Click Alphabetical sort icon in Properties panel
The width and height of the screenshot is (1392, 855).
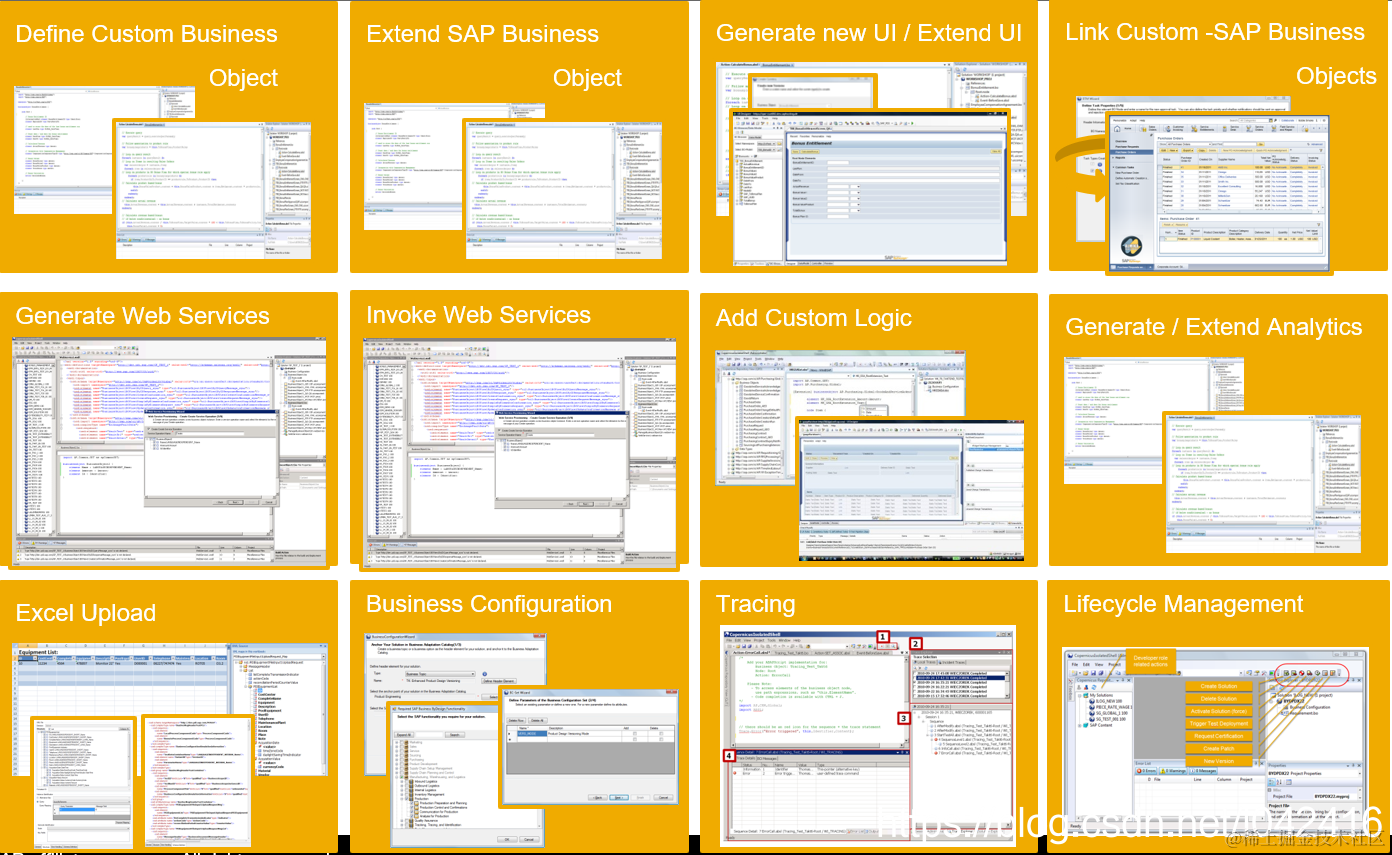(x=1279, y=782)
